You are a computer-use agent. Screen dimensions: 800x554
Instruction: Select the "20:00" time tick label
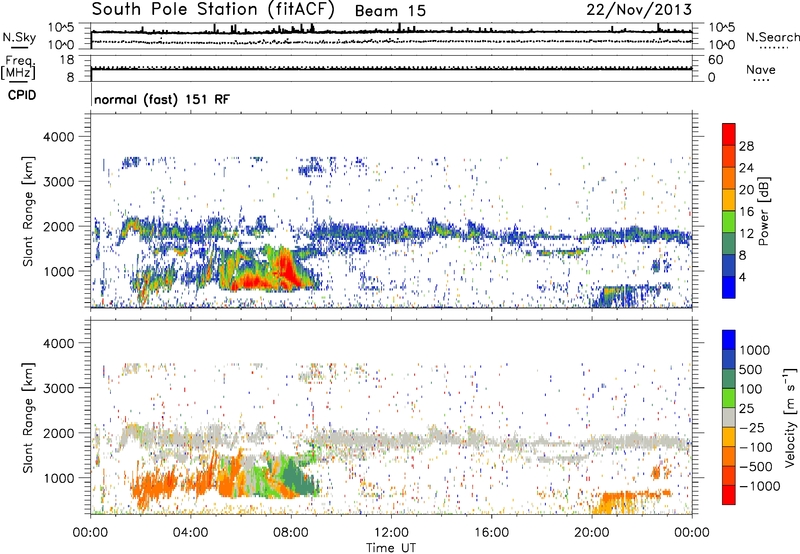coord(591,533)
